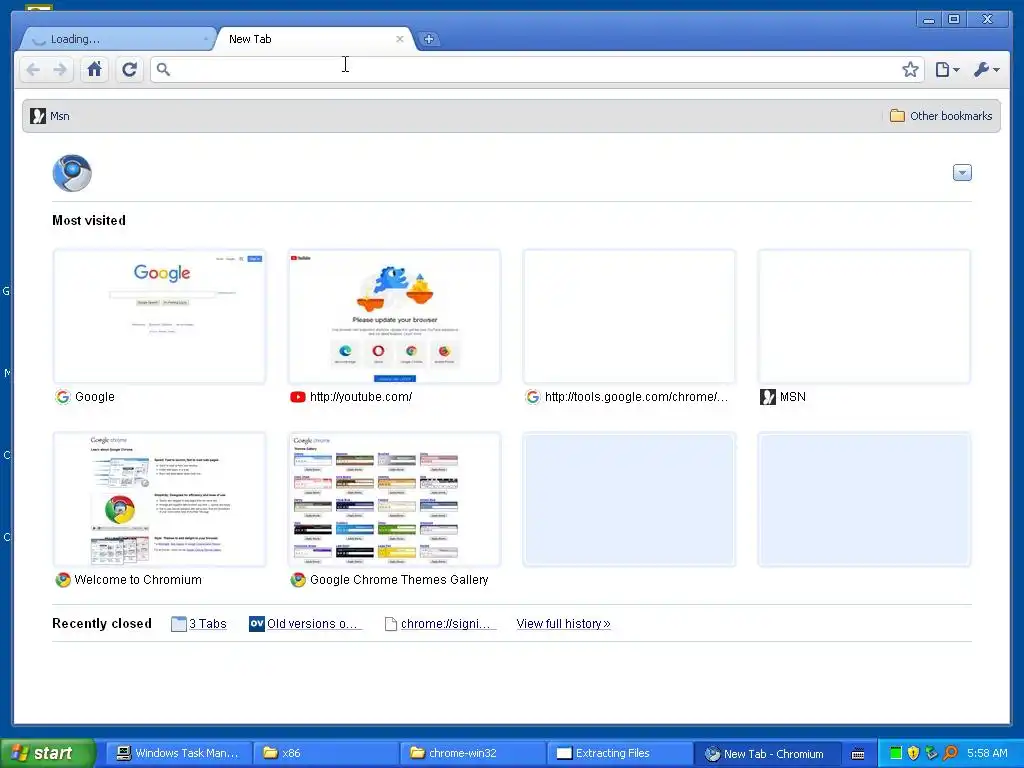Open the page menu document icon
The width and height of the screenshot is (1024, 768).
pos(947,69)
